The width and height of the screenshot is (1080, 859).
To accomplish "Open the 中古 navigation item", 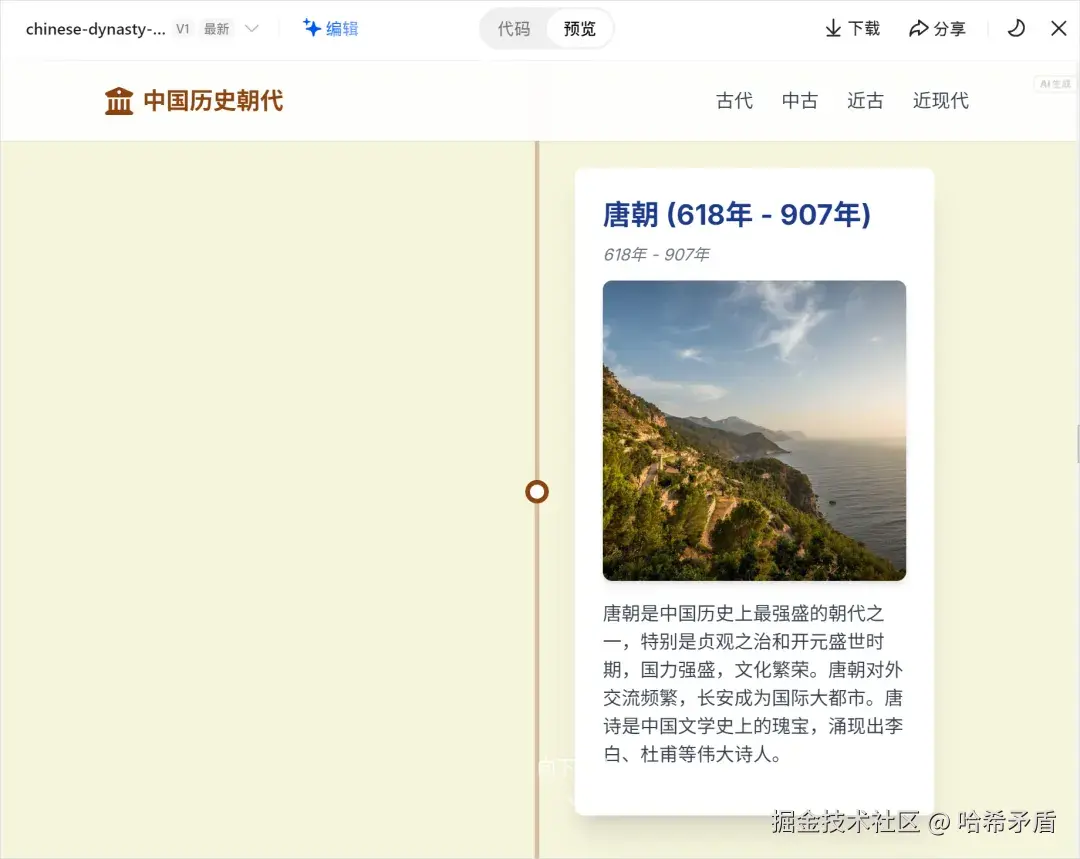I will pyautogui.click(x=800, y=101).
